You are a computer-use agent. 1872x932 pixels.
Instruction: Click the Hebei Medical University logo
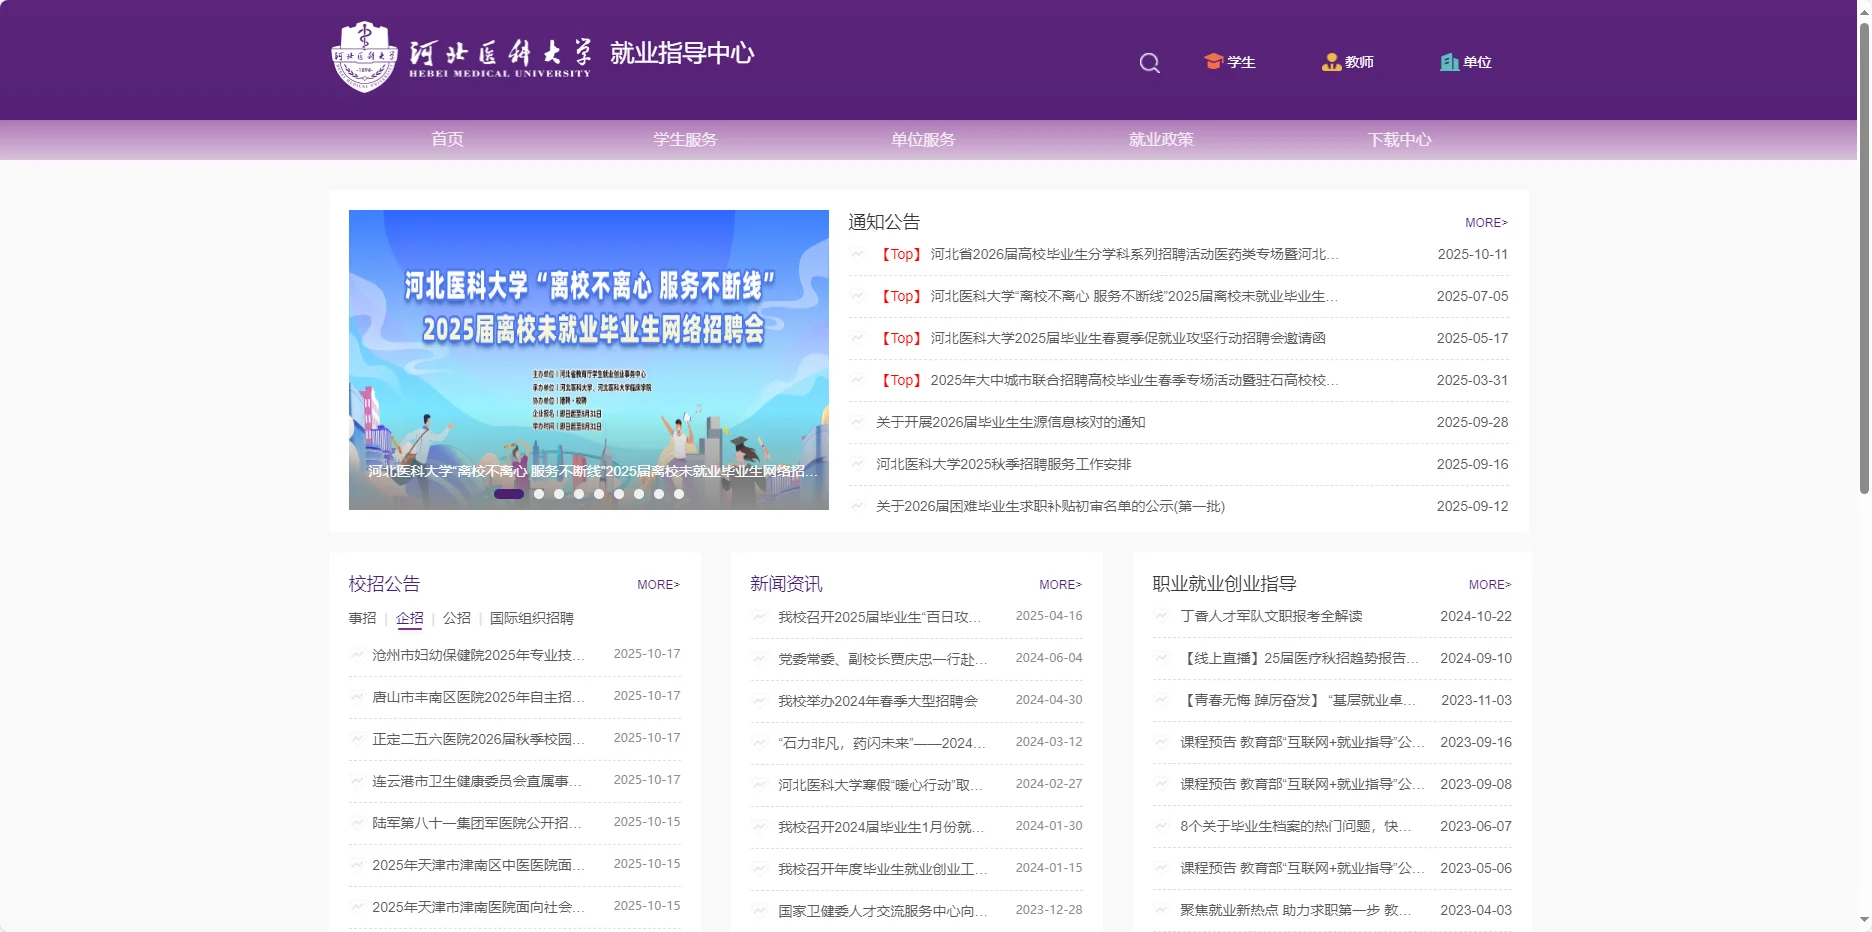(x=461, y=57)
